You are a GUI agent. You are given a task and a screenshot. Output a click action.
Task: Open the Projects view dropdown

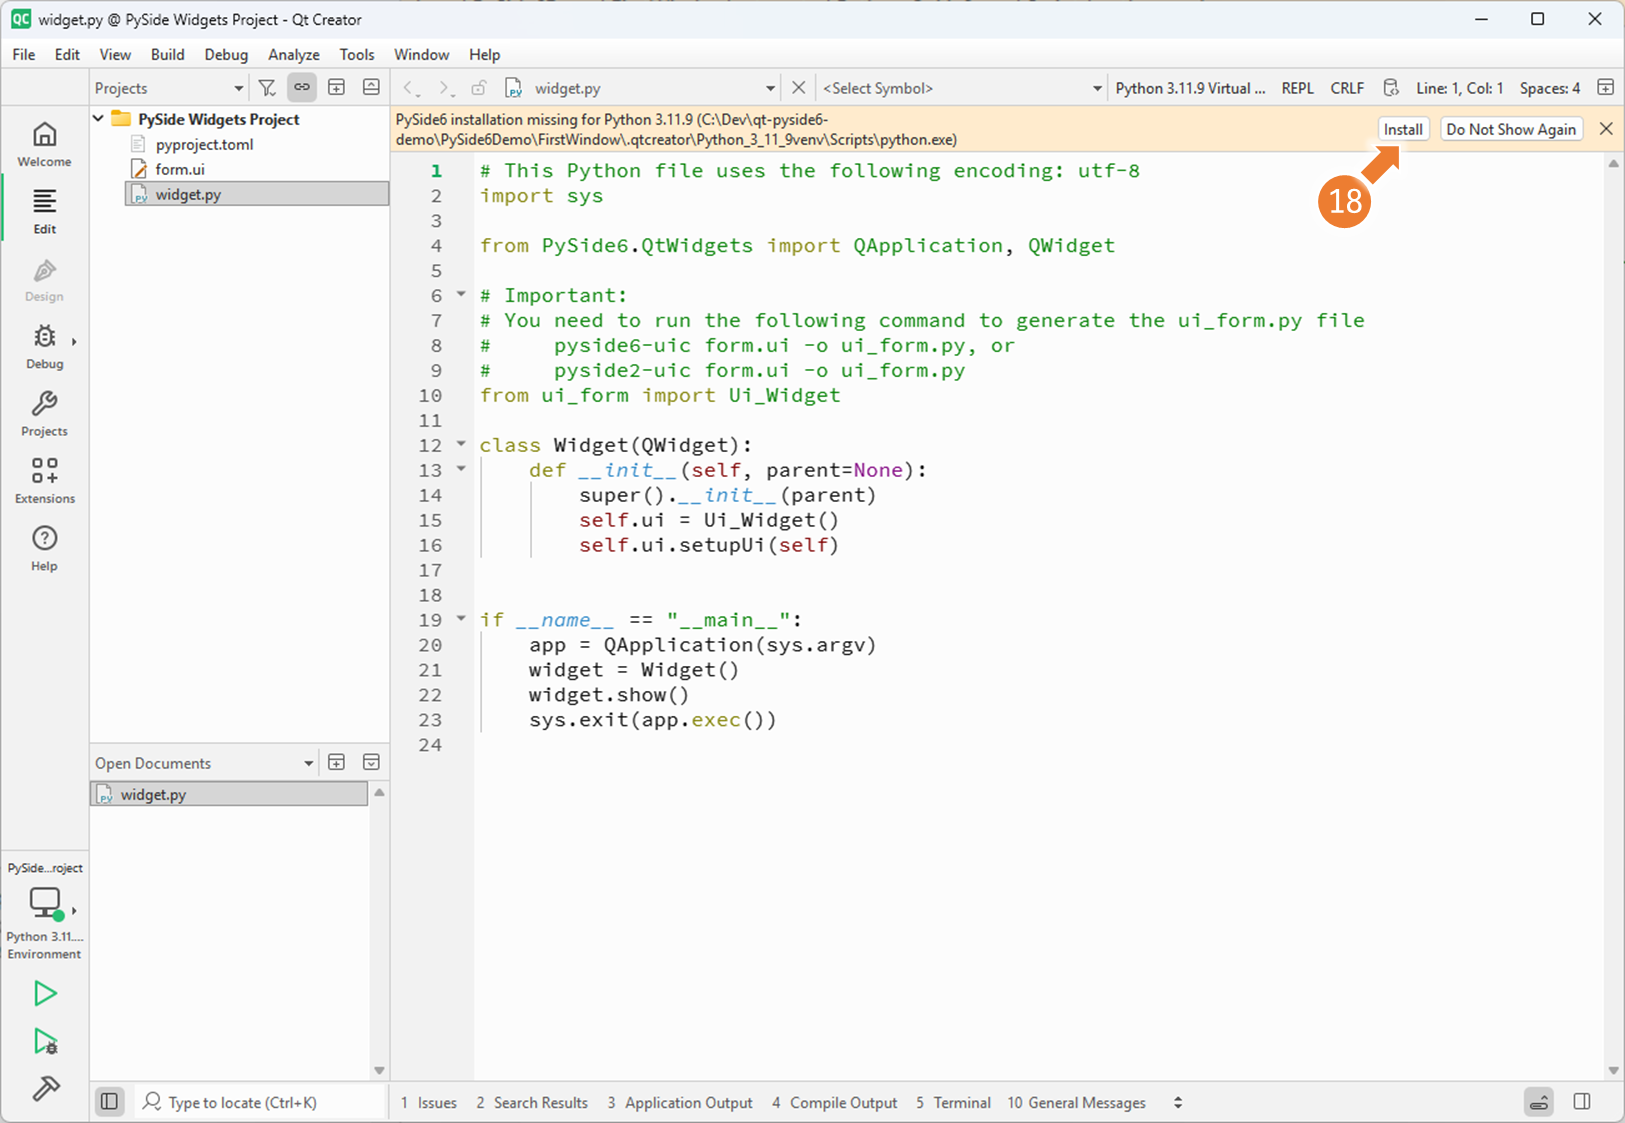pyautogui.click(x=168, y=88)
